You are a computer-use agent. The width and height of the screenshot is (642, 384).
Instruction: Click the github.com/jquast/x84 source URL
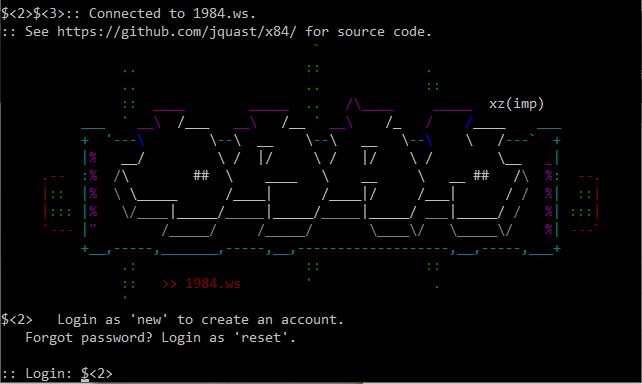pyautogui.click(x=176, y=32)
